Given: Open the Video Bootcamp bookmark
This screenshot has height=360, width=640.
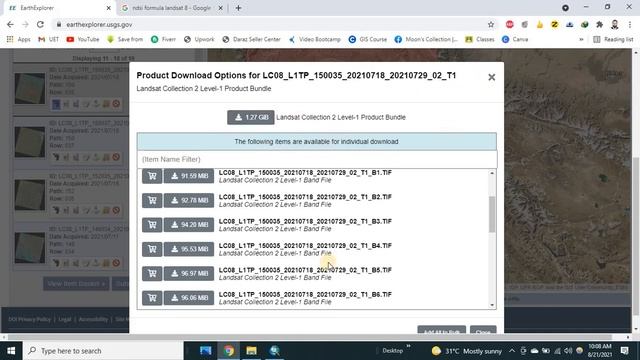Looking at the screenshot, I should coord(315,39).
